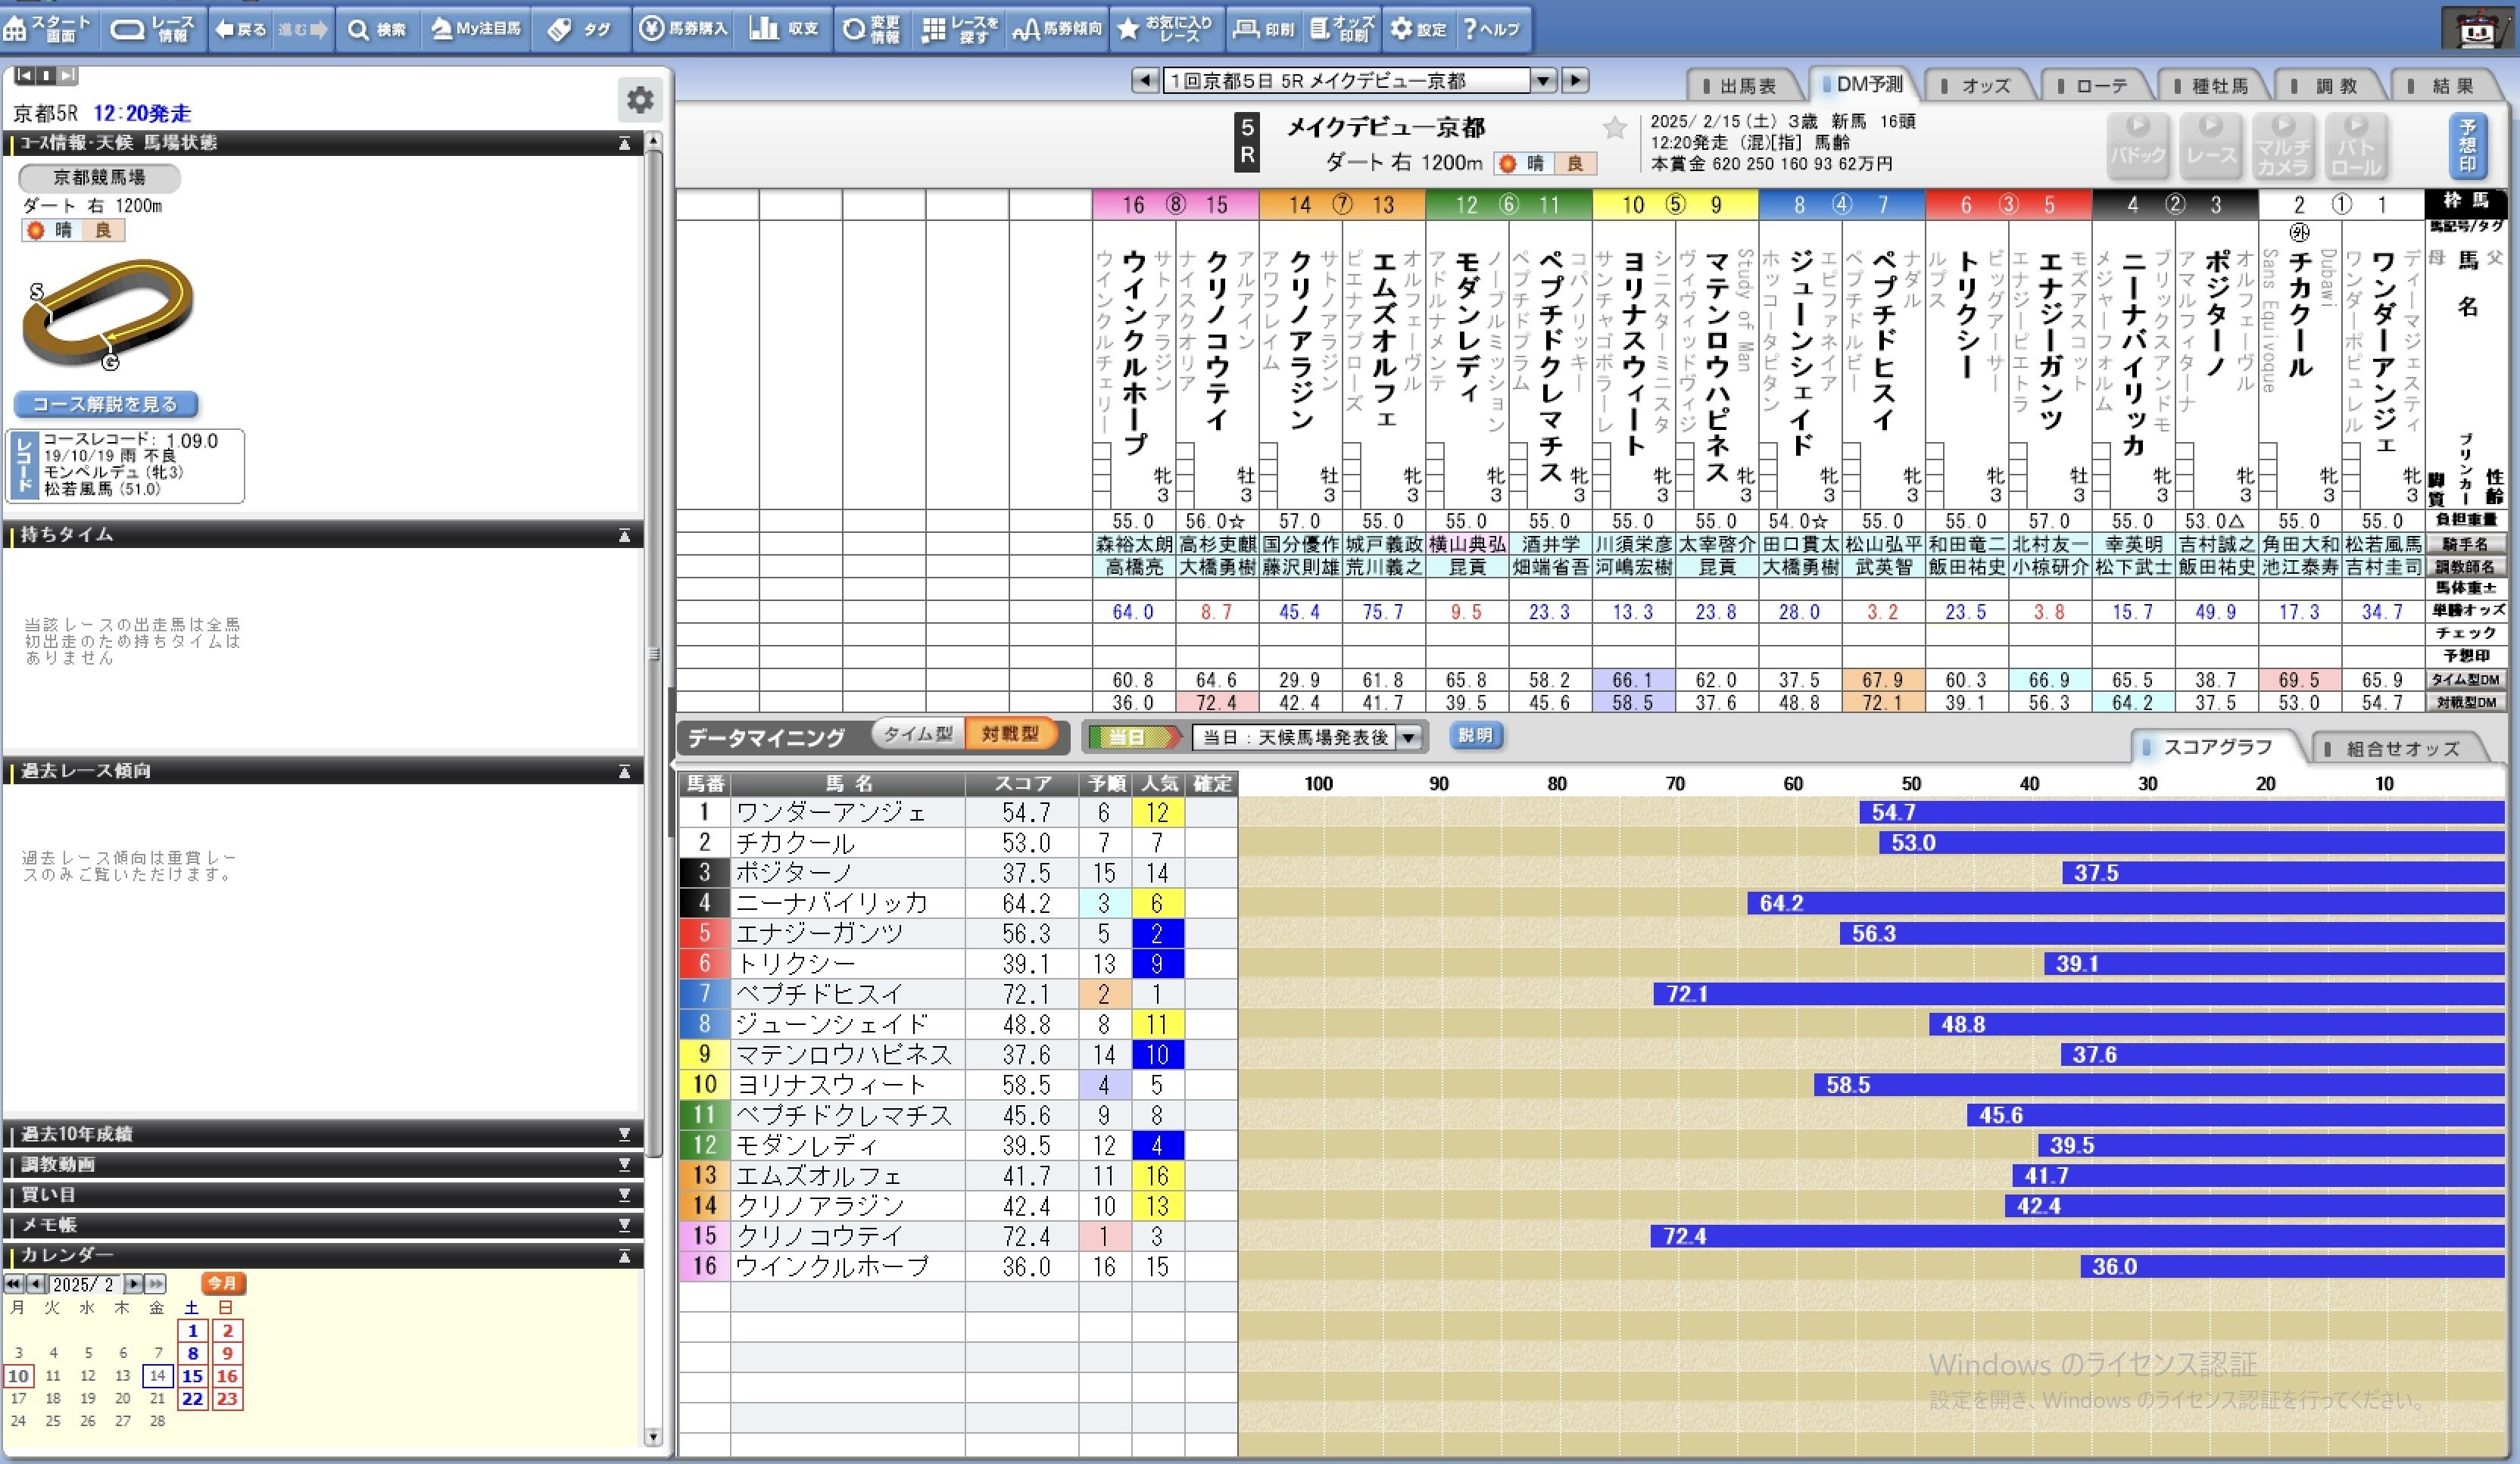Open the マルチカメラ video button
Image resolution: width=2520 pixels, height=1464 pixels.
[x=2283, y=145]
